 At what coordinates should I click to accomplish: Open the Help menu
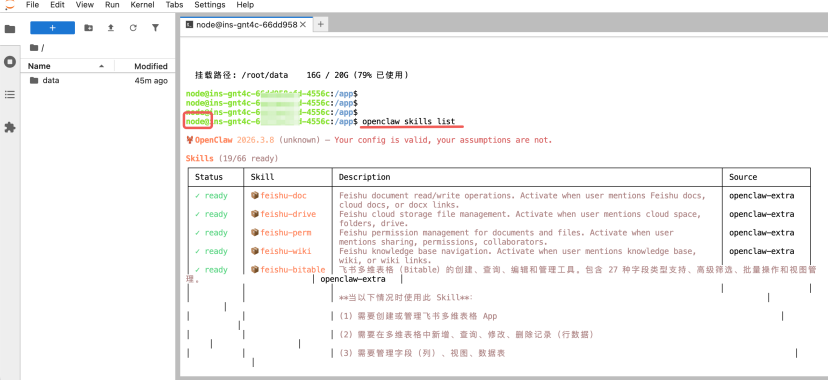tap(245, 5)
